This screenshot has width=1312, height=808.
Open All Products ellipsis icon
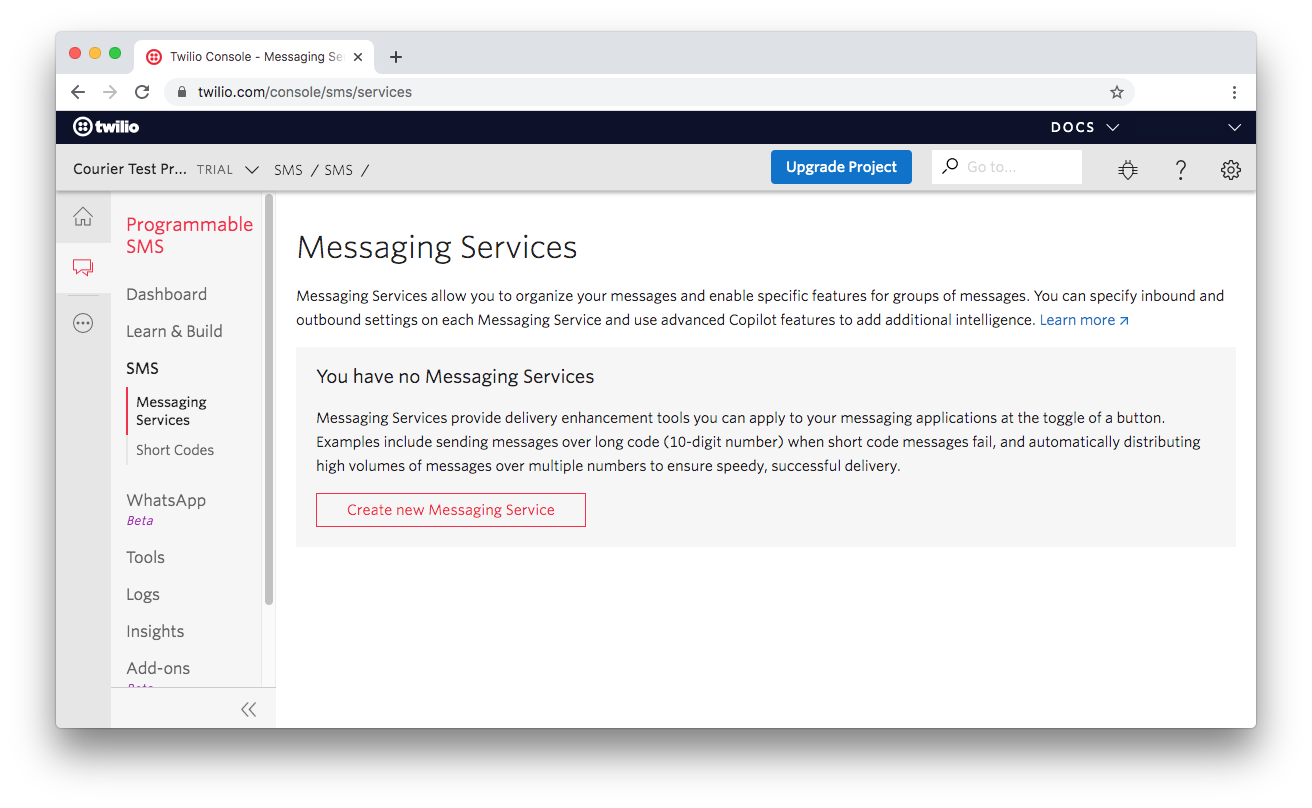coord(83,323)
